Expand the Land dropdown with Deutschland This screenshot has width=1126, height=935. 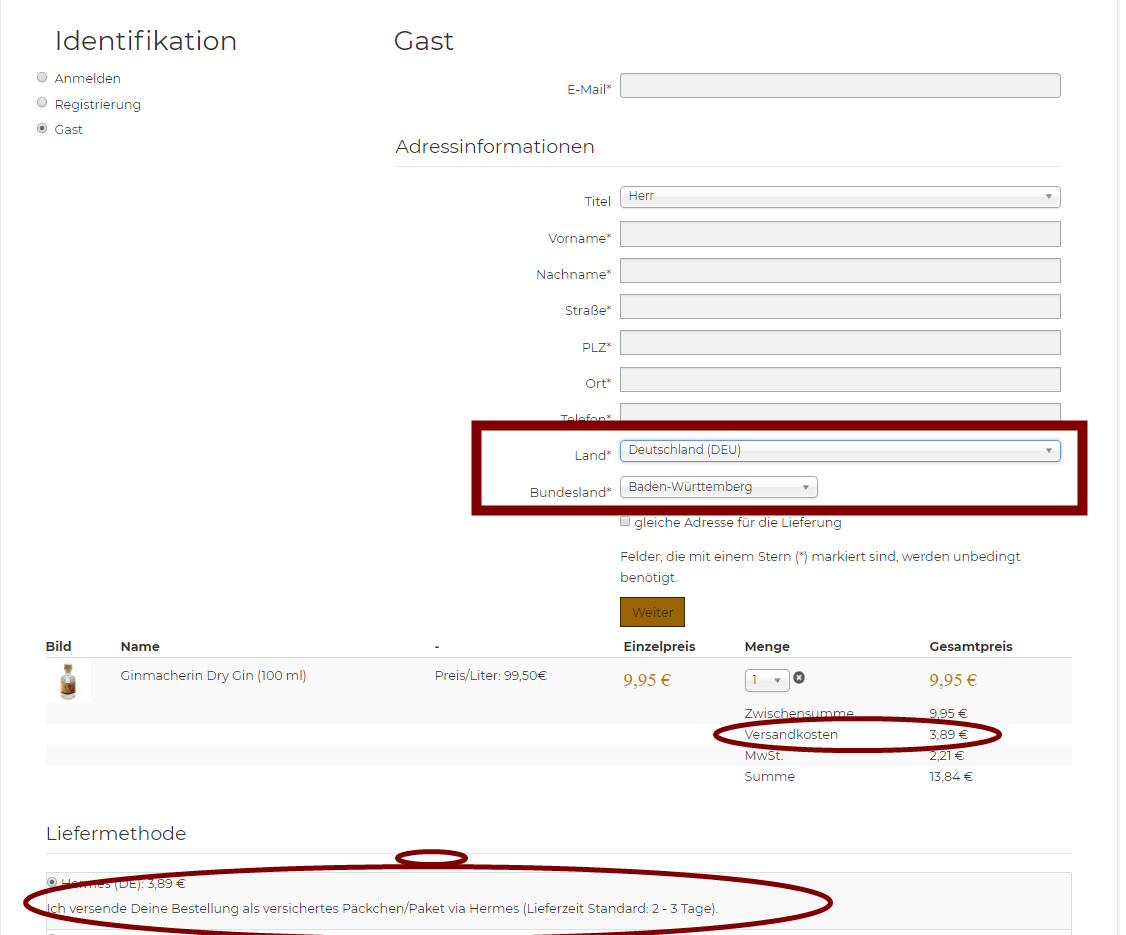pyautogui.click(x=839, y=451)
